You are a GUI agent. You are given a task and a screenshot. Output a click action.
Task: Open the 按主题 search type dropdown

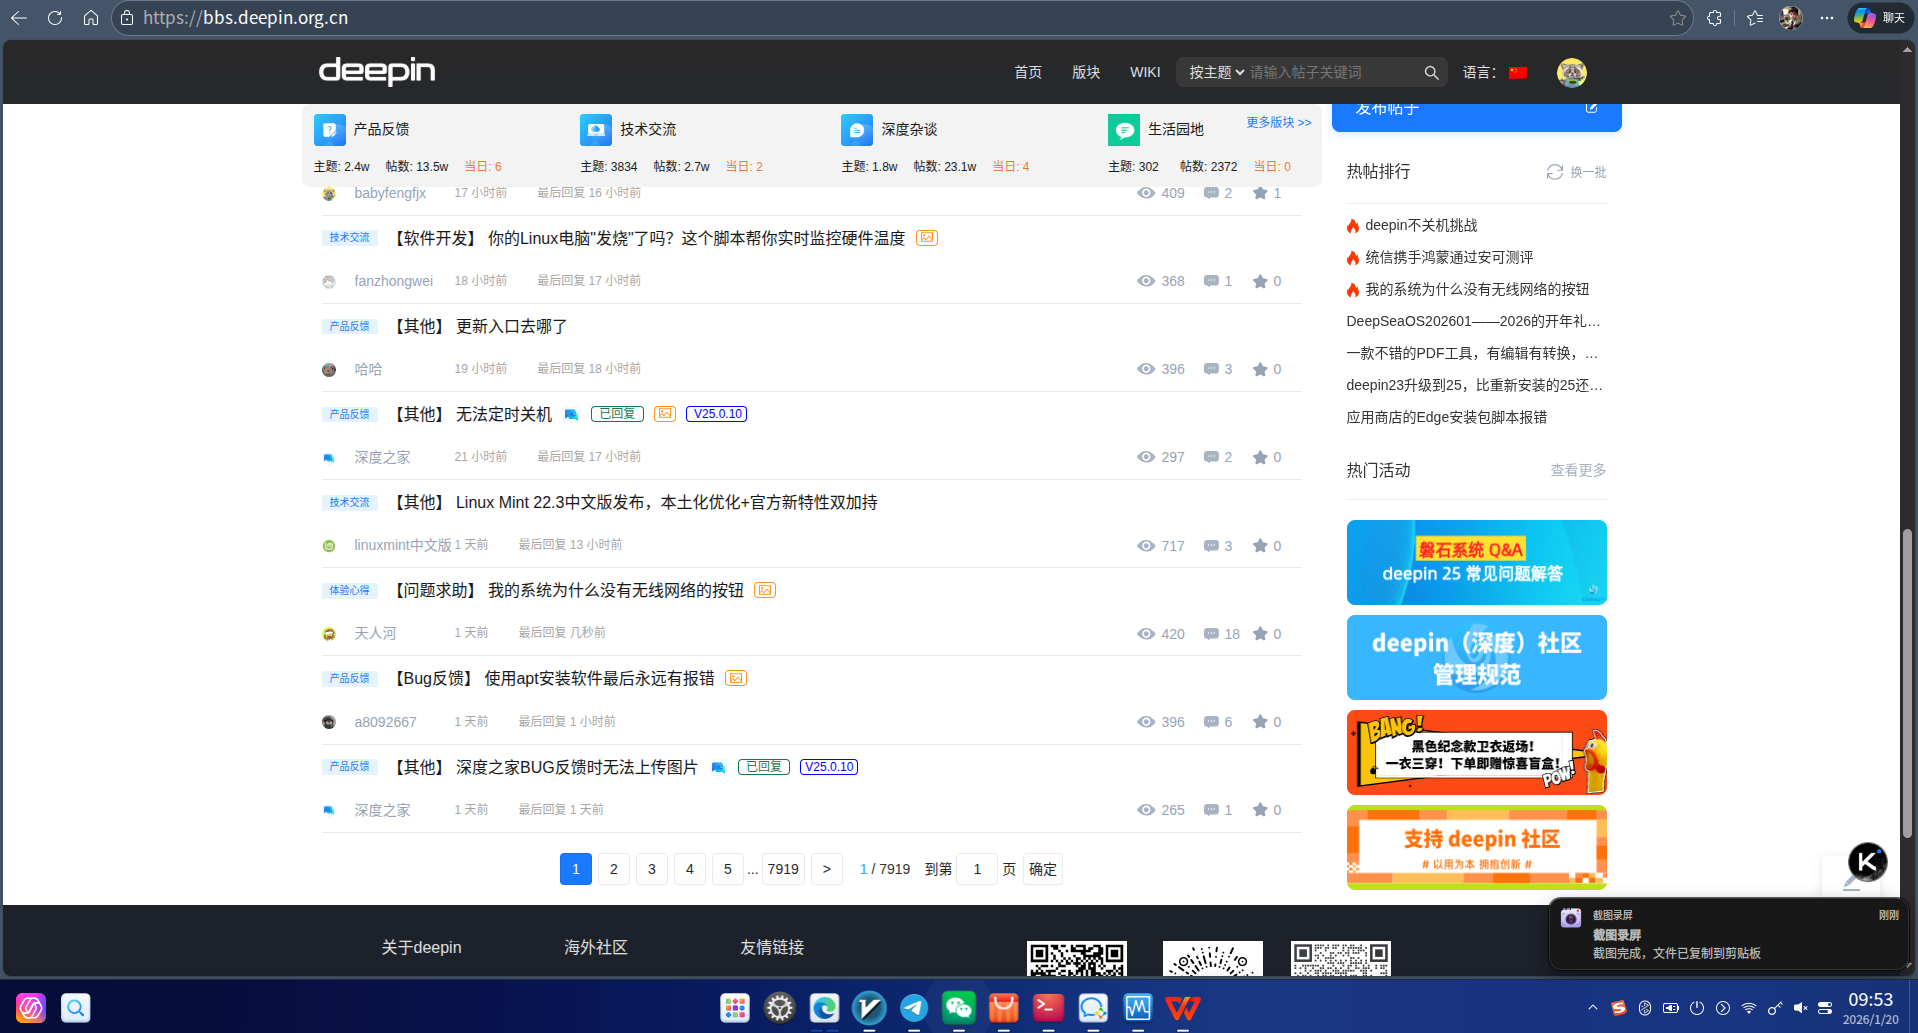click(x=1216, y=73)
